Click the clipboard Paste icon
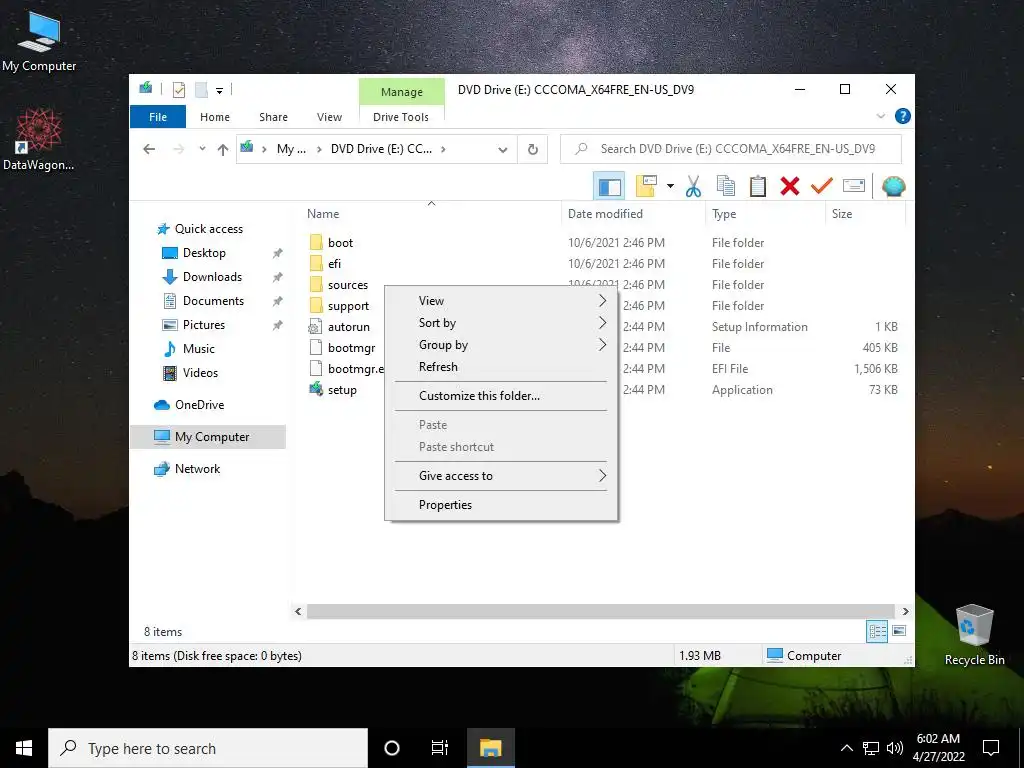Image resolution: width=1024 pixels, height=768 pixels. pyautogui.click(x=758, y=187)
